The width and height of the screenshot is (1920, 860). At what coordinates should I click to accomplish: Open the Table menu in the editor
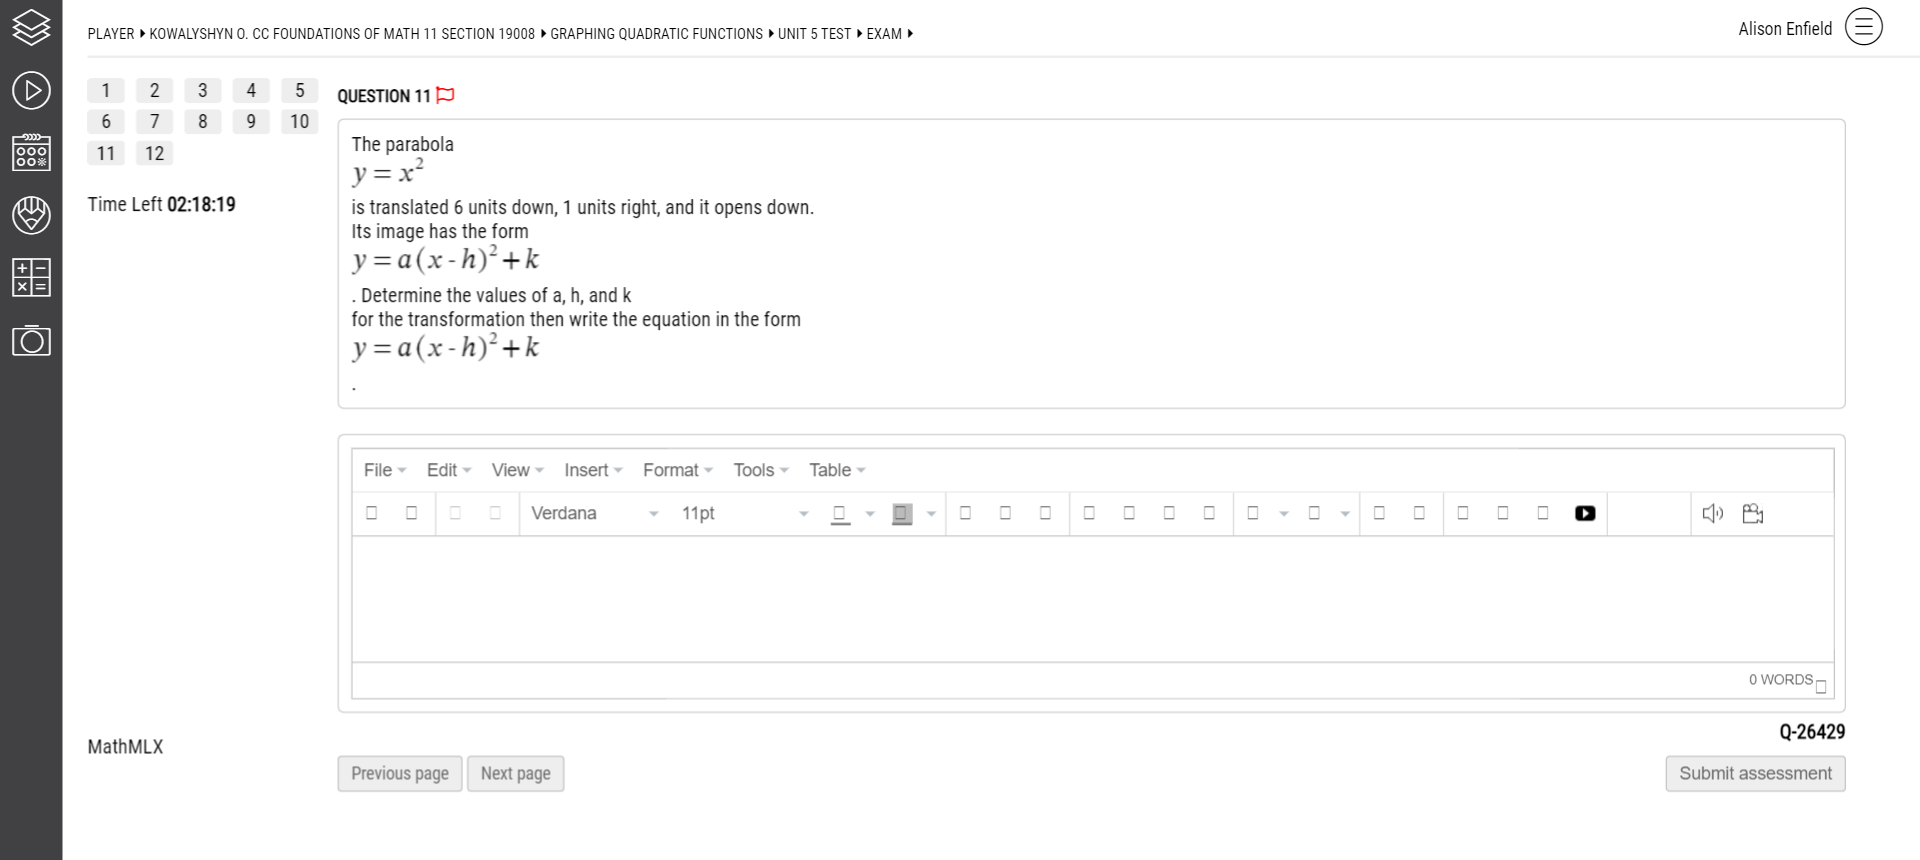pos(837,470)
